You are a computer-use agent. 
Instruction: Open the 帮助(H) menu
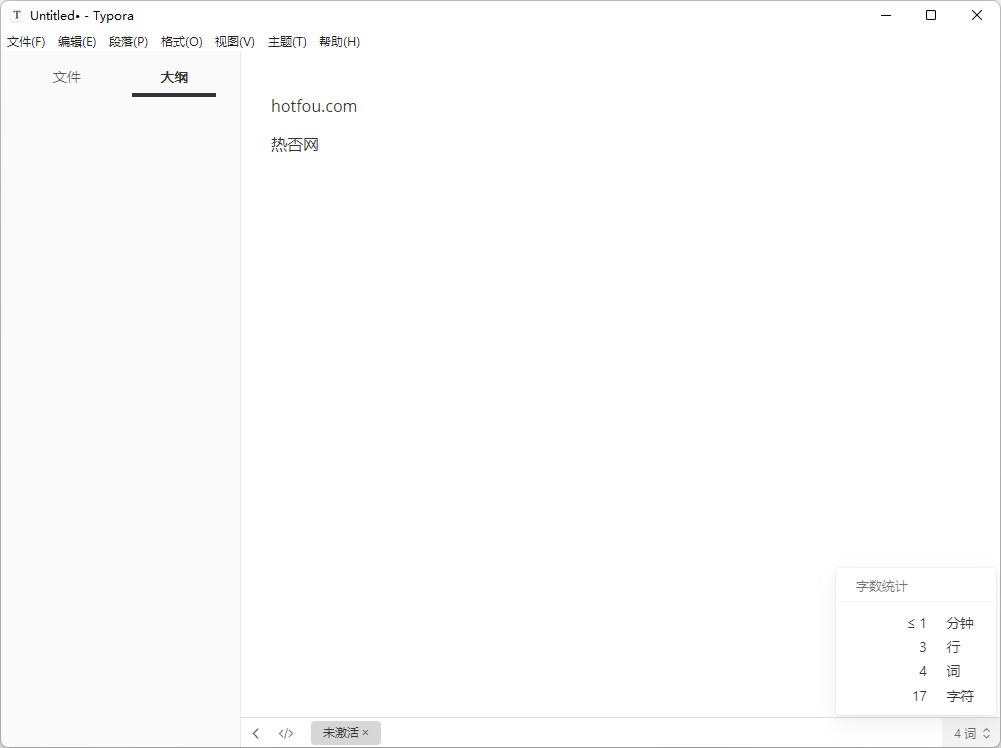[340, 41]
